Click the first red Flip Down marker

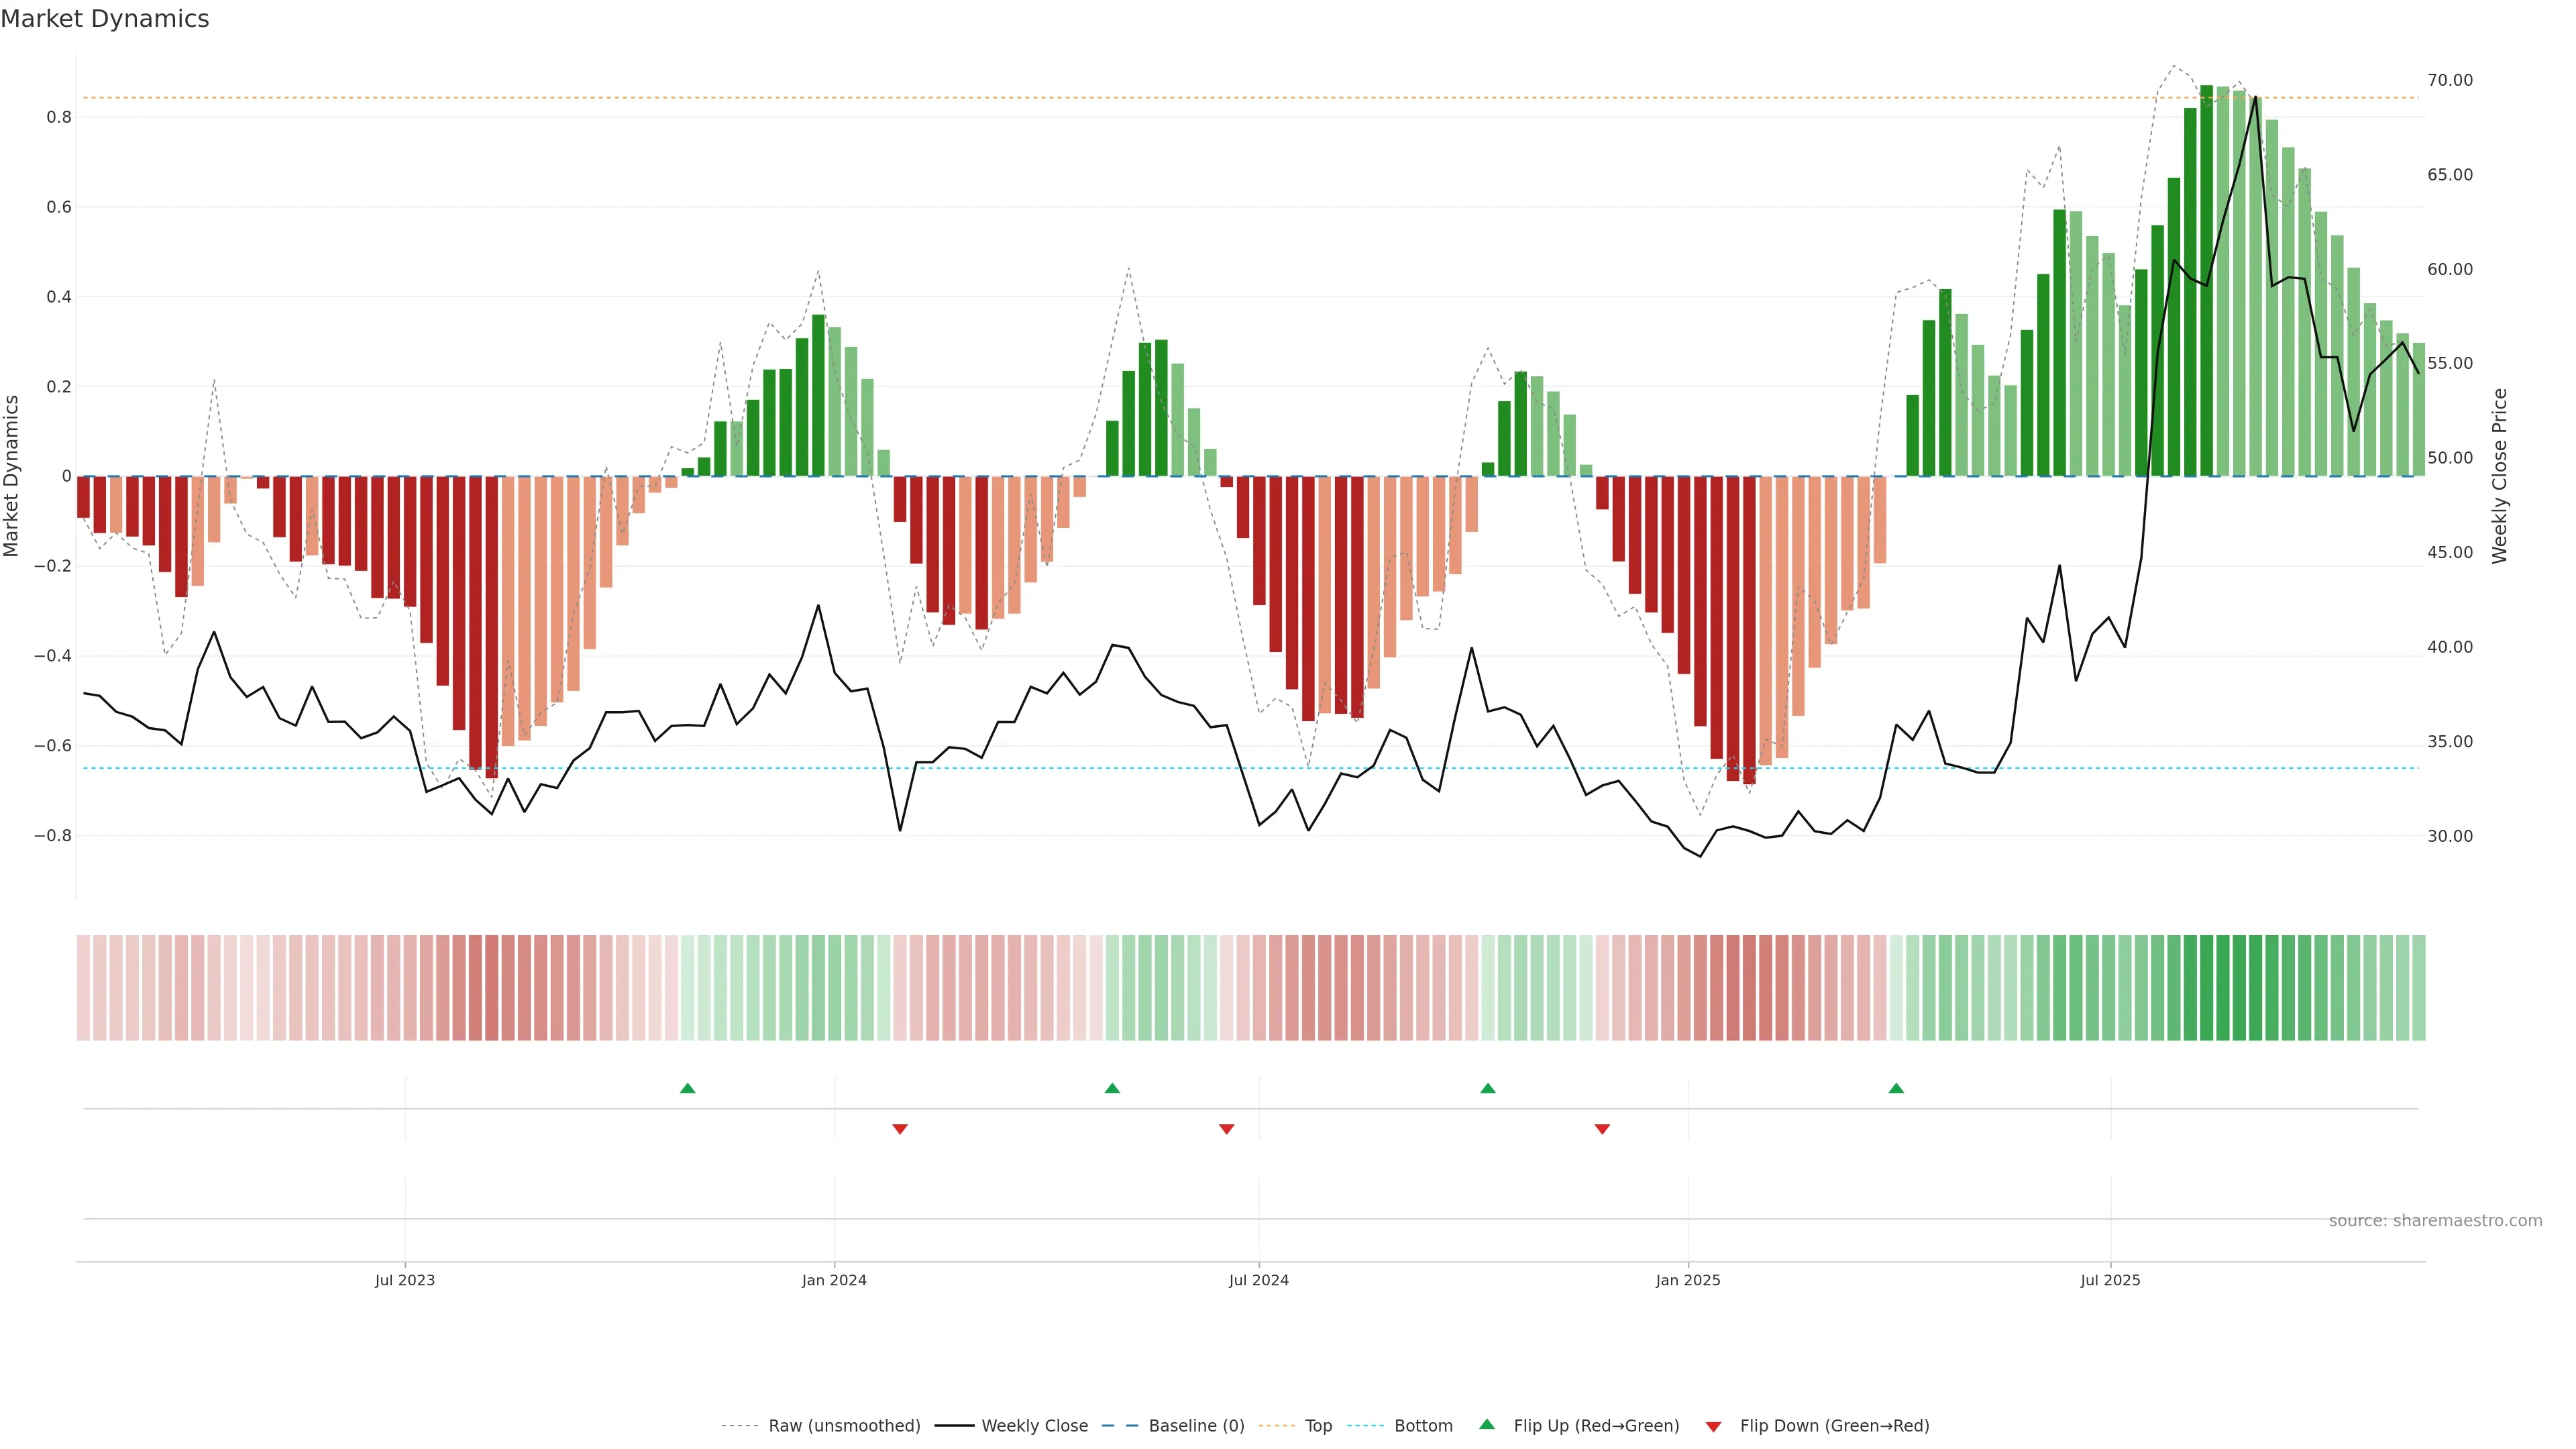point(900,1129)
